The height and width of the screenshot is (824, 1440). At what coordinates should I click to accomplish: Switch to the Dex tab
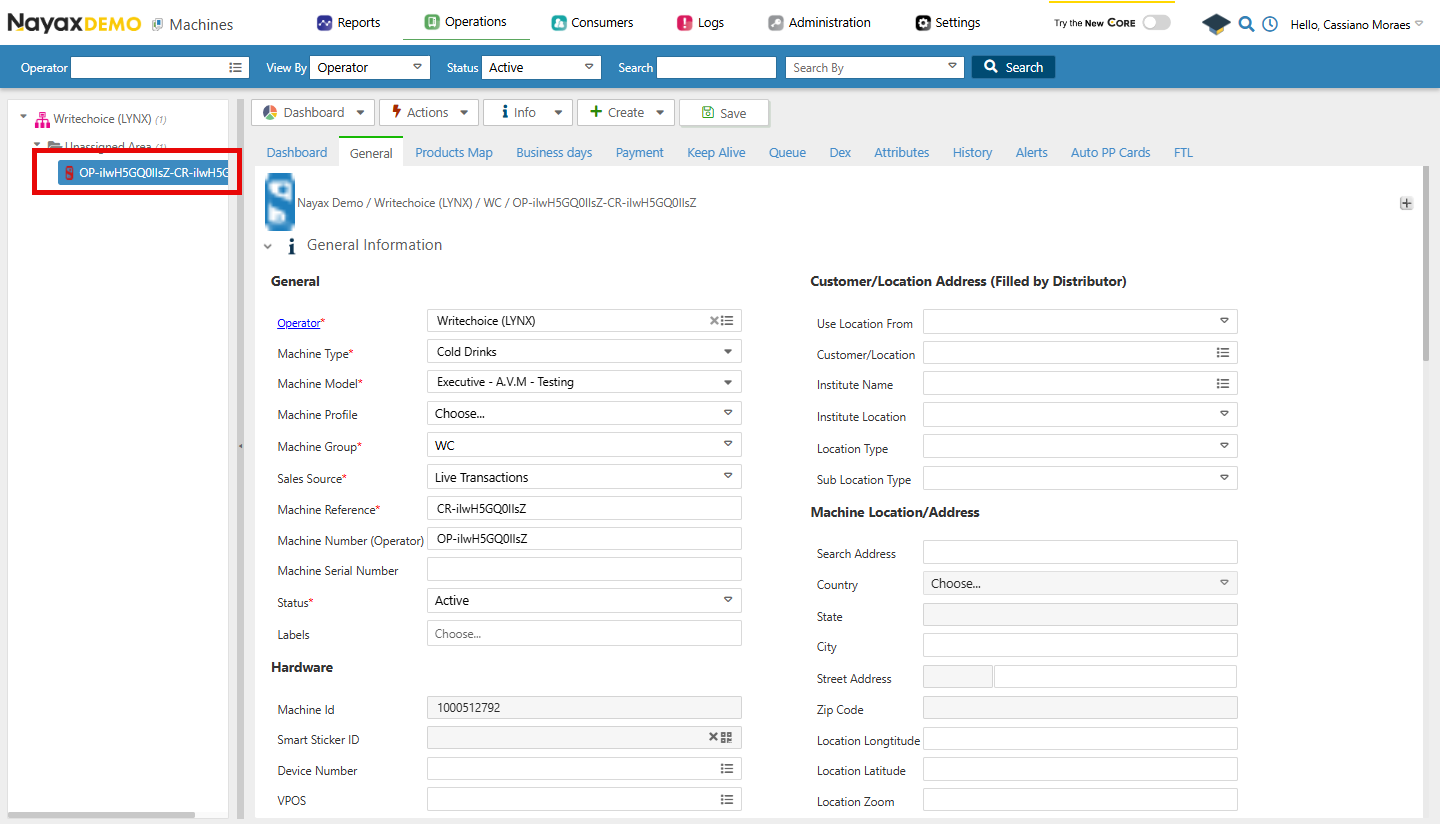840,152
